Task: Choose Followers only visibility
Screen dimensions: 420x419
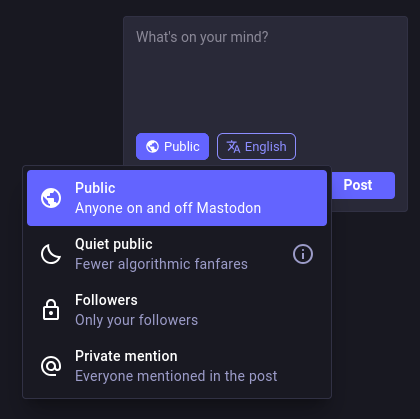Action: click(x=177, y=310)
